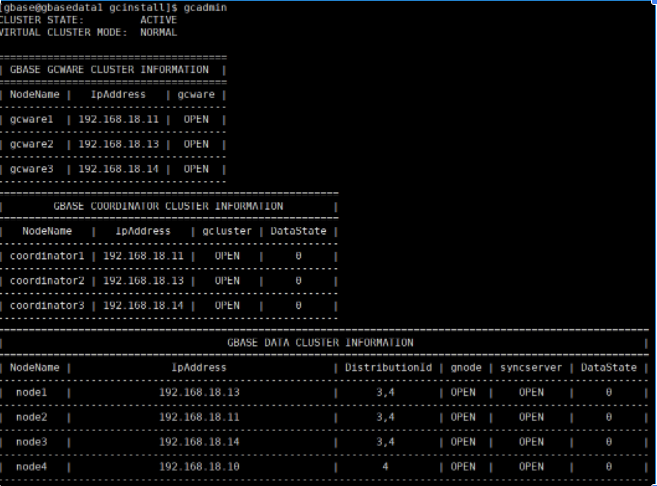Click gnode OPEN in node1 row
Image resolution: width=657 pixels, height=486 pixels.
(x=463, y=393)
